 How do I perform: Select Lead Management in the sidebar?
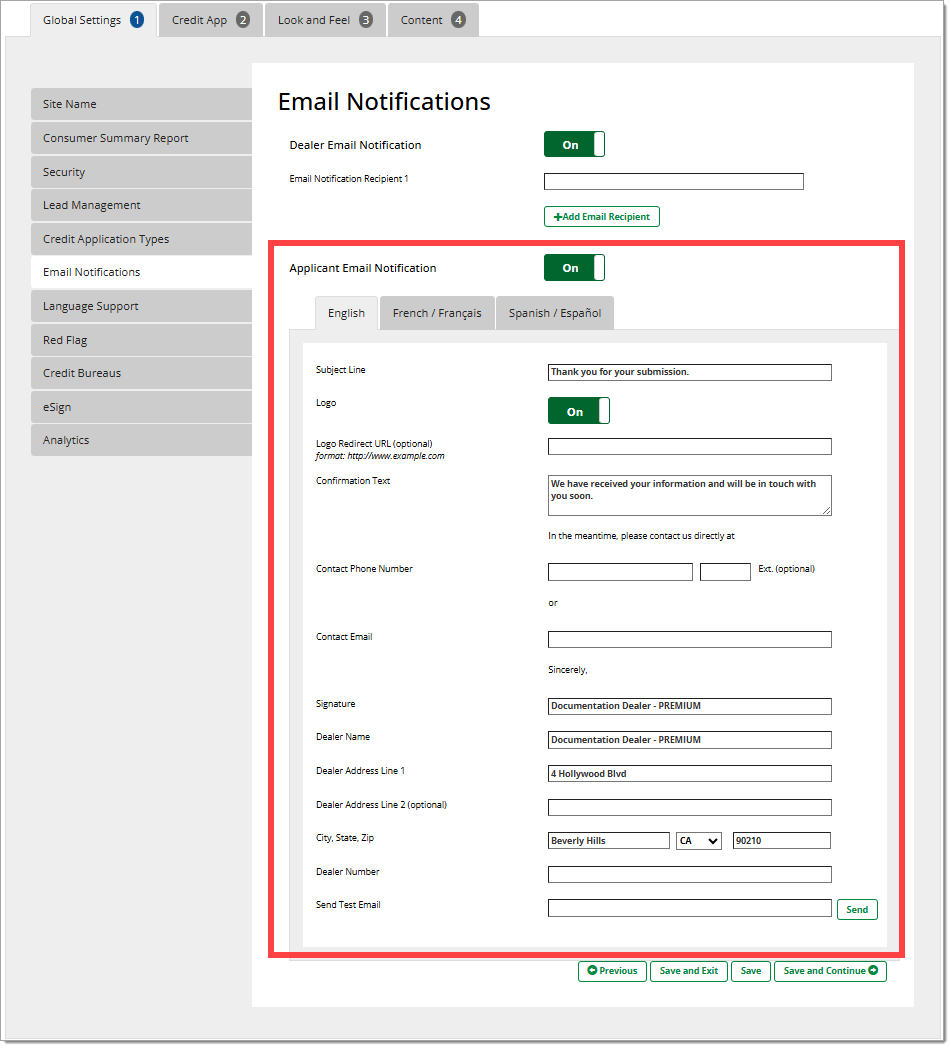pos(141,205)
